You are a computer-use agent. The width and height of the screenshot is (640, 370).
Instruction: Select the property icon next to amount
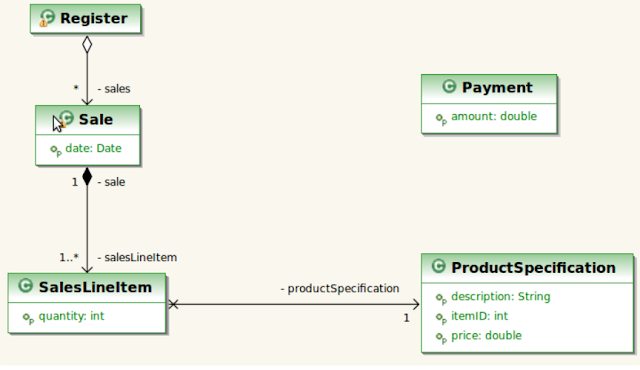point(441,119)
